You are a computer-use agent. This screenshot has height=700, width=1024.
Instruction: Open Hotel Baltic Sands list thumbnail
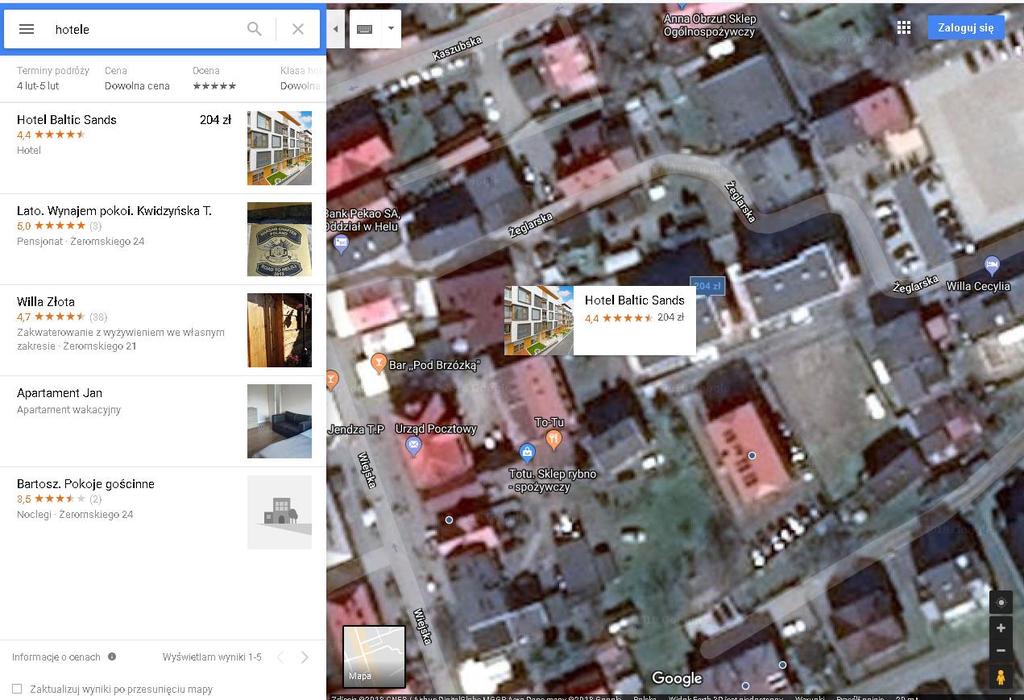[280, 148]
